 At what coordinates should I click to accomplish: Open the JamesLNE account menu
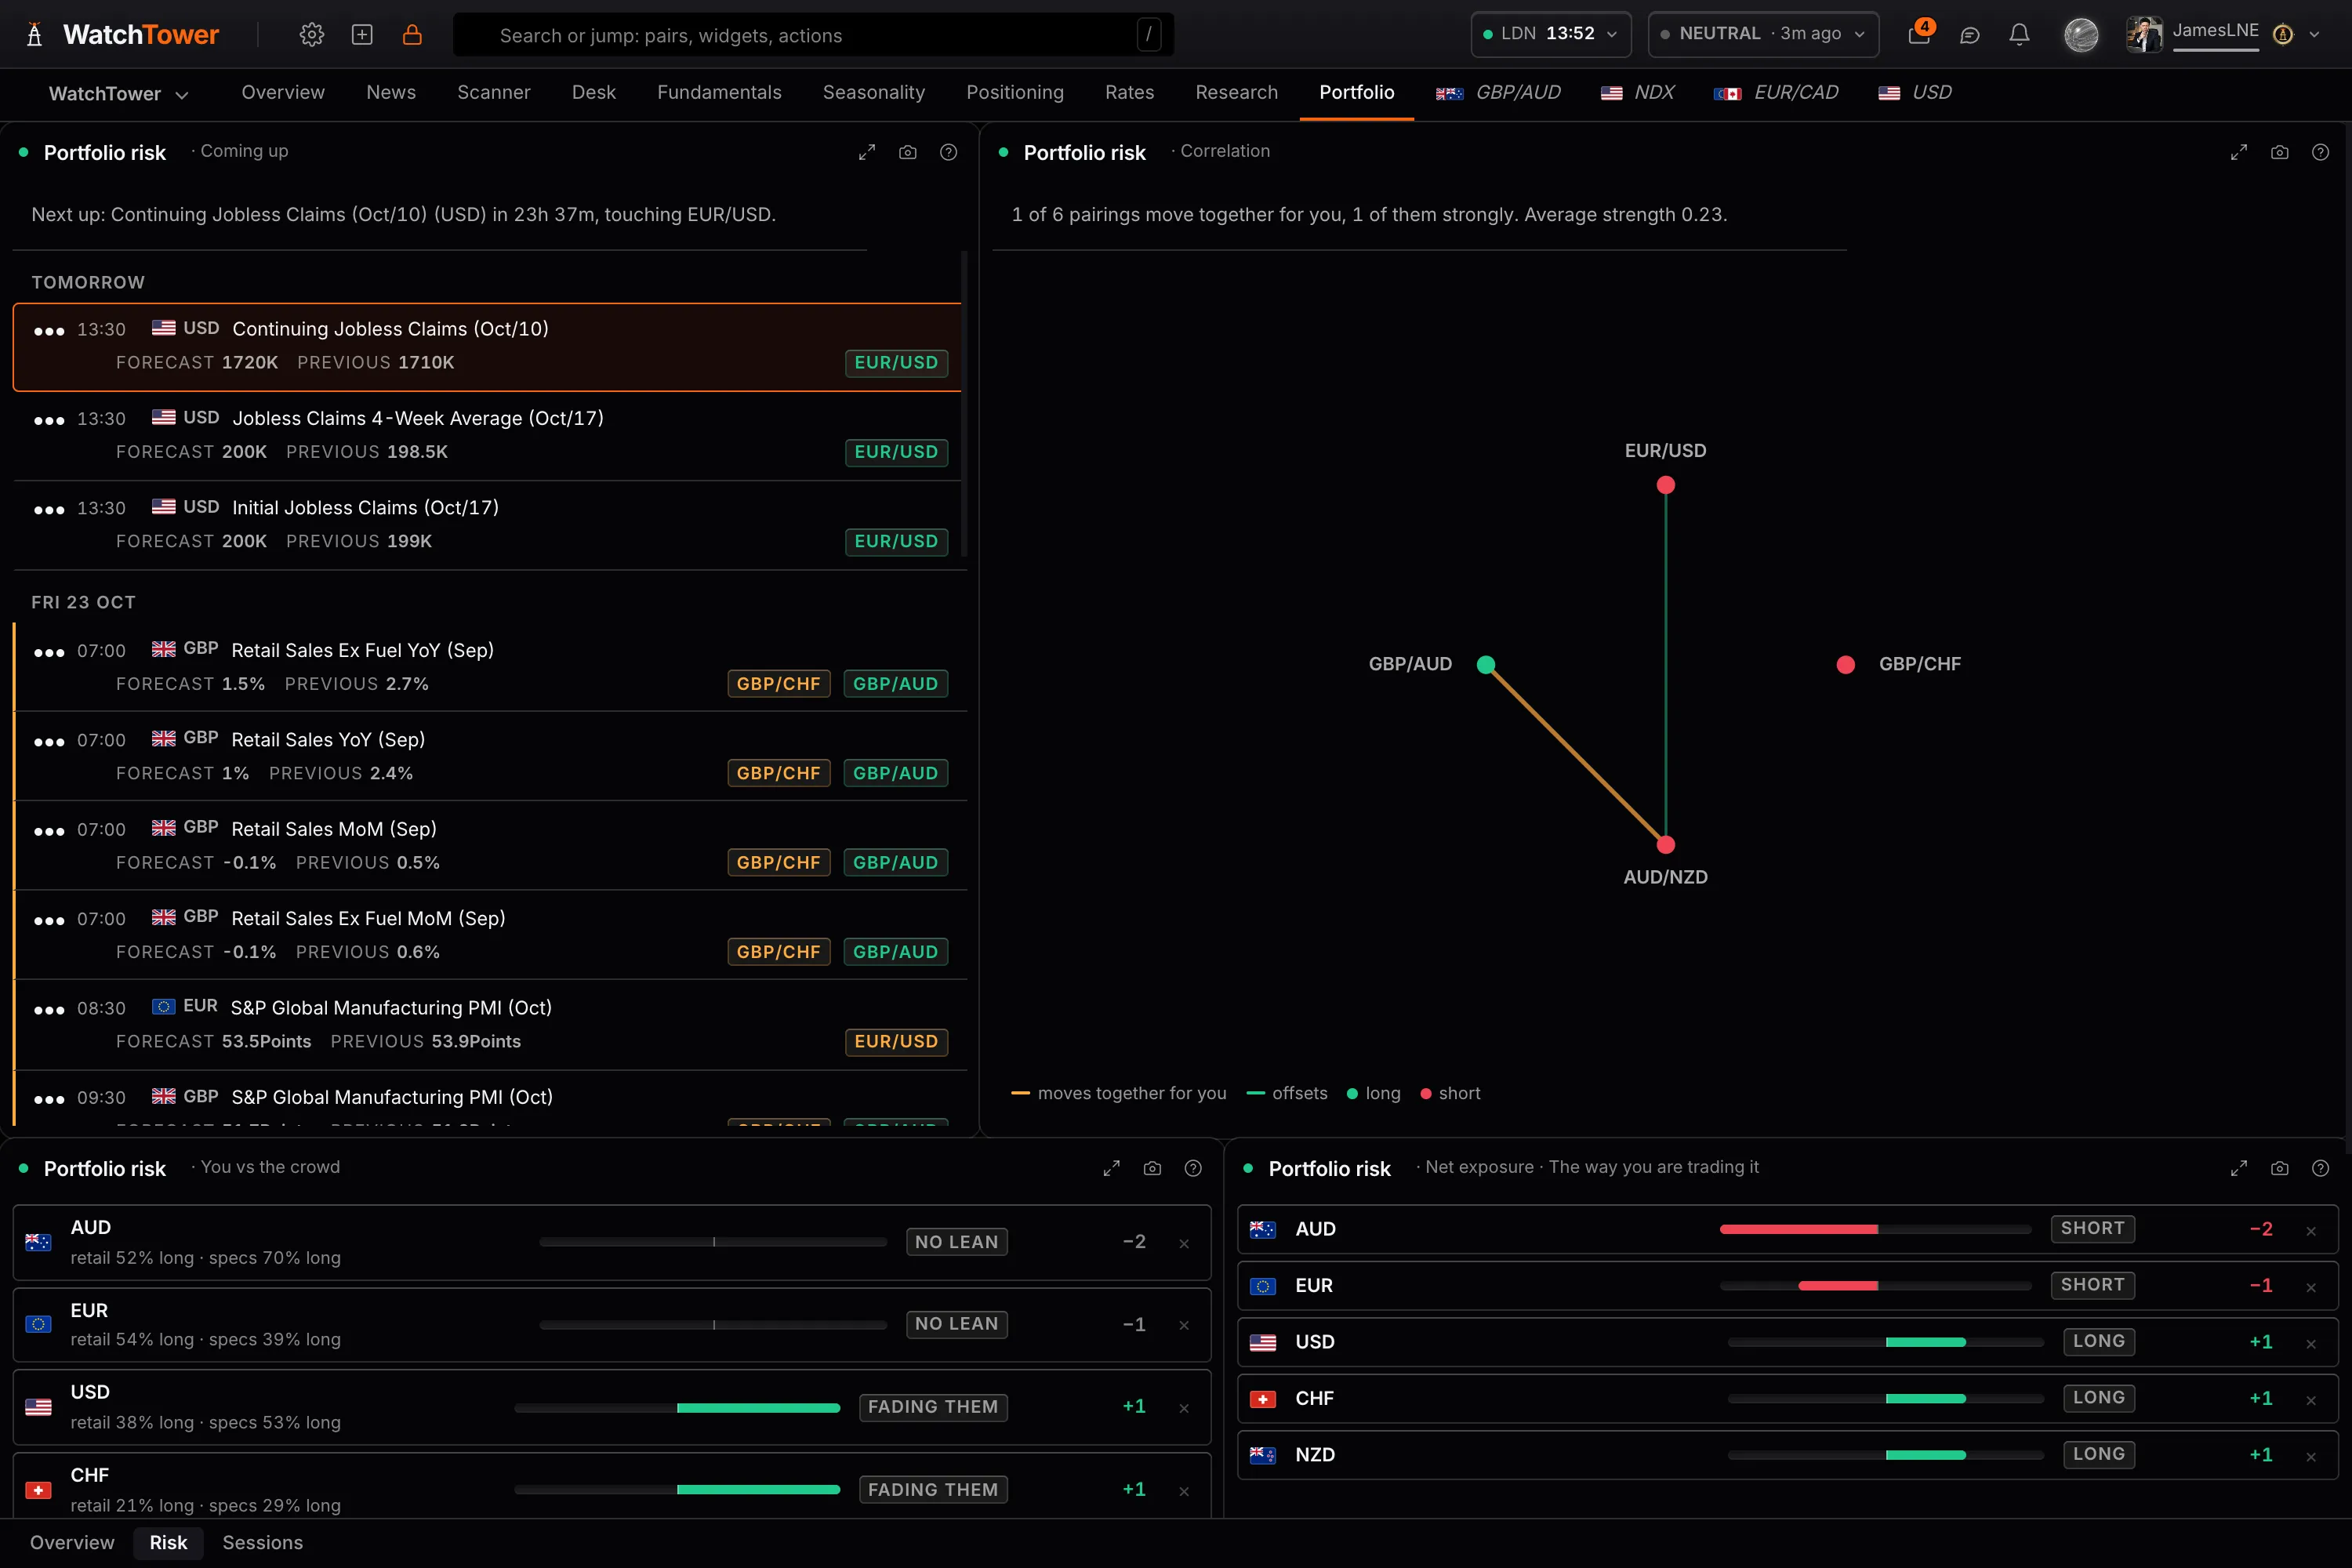[x=2223, y=34]
